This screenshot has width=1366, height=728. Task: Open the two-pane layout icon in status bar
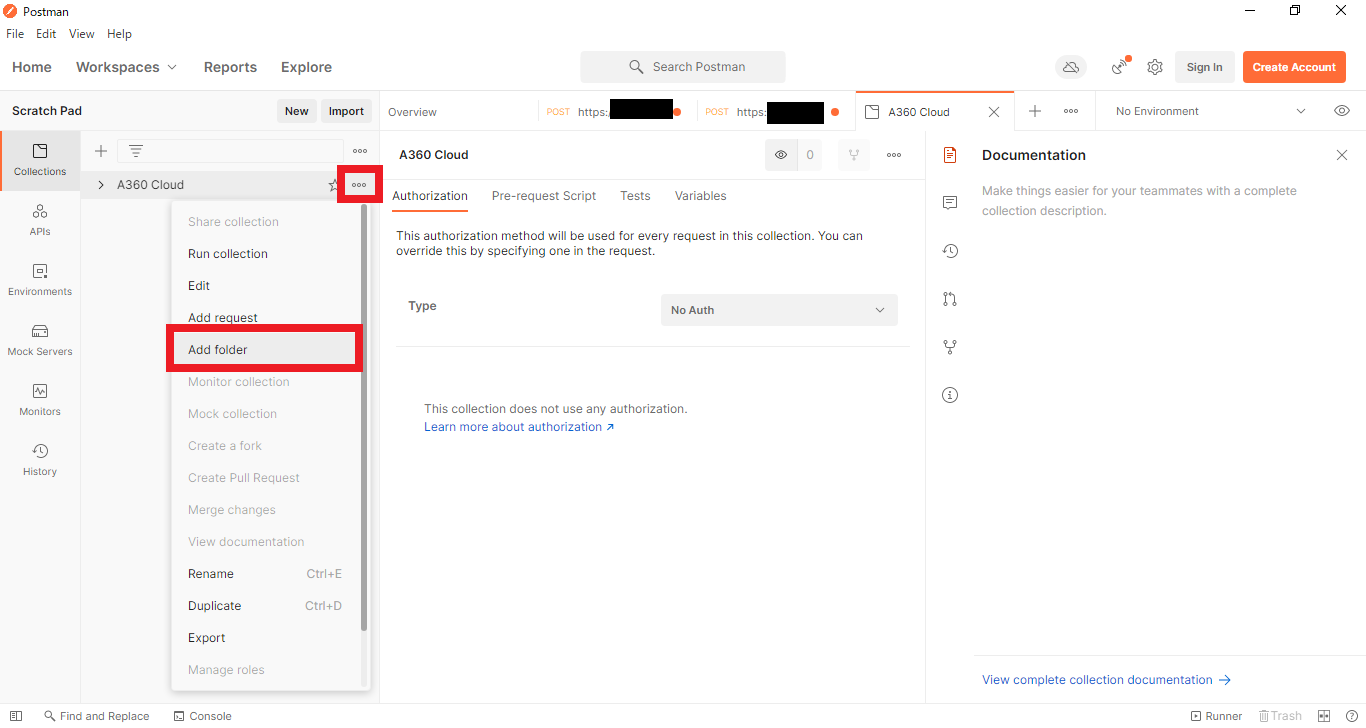(x=1324, y=716)
